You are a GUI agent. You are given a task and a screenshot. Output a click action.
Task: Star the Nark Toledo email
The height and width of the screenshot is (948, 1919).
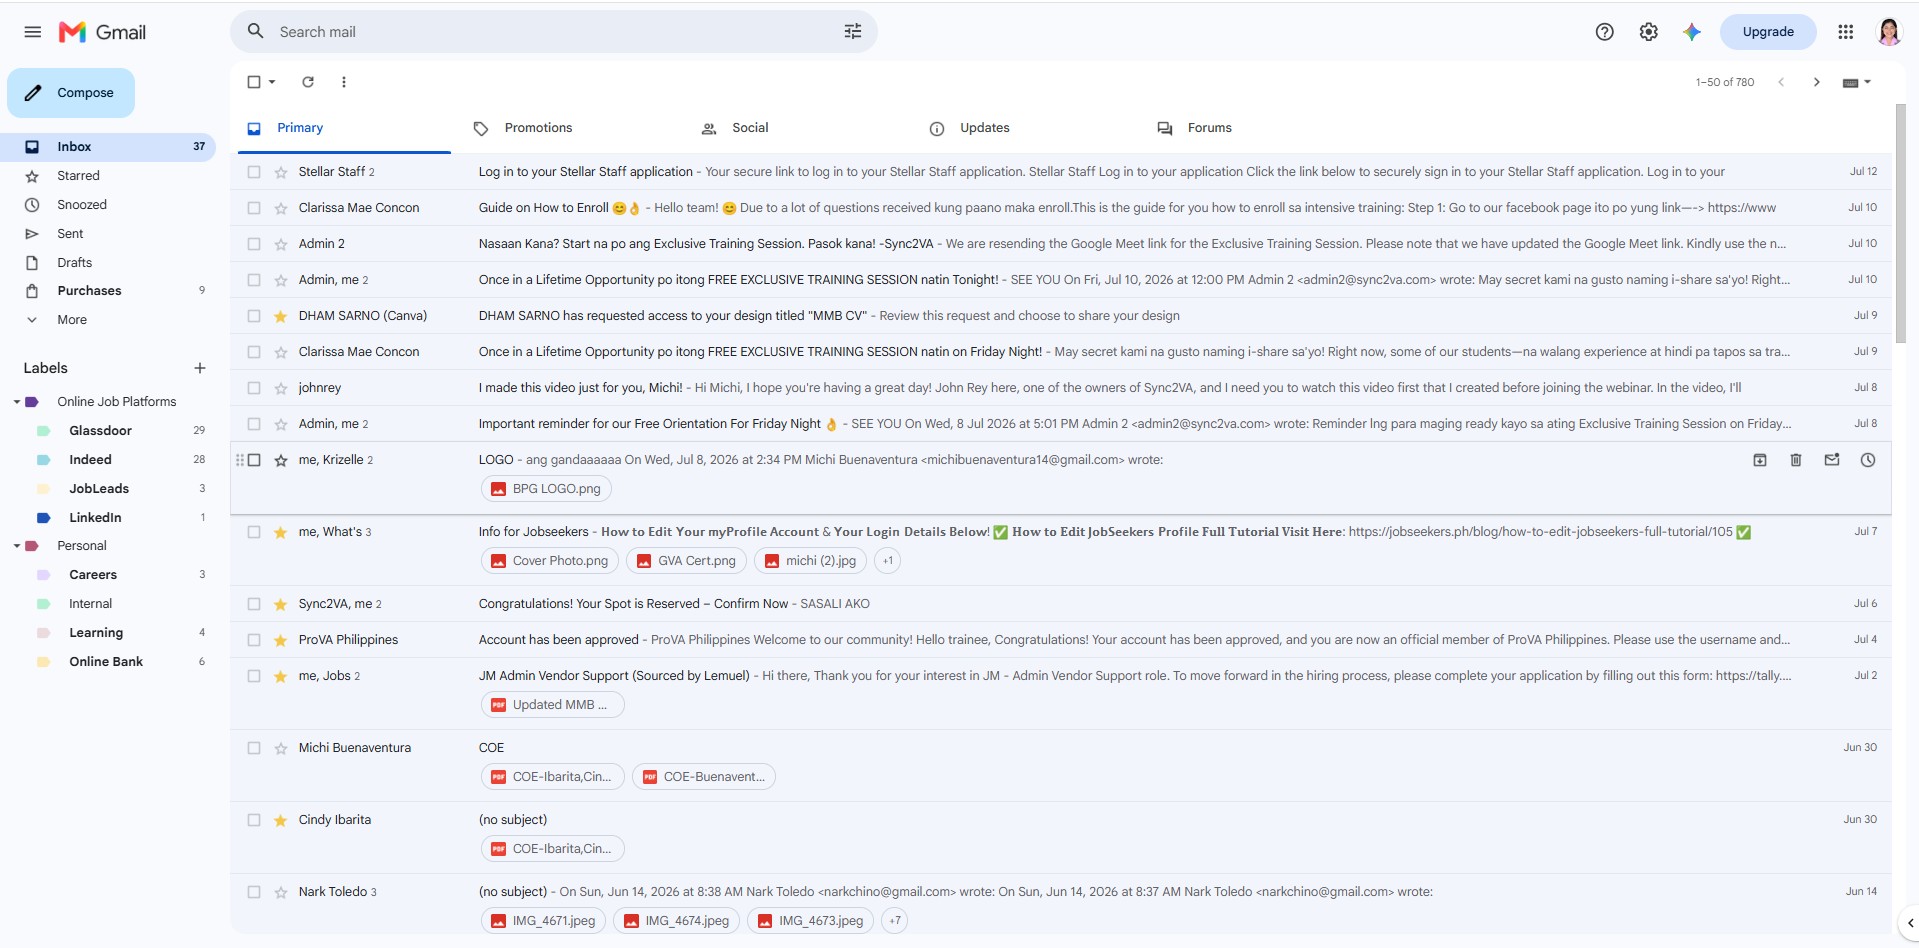tap(281, 892)
